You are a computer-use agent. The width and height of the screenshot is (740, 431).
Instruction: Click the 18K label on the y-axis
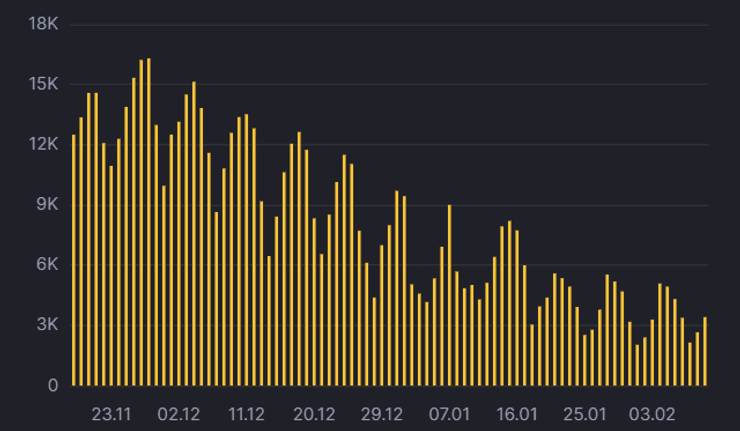tap(44, 24)
